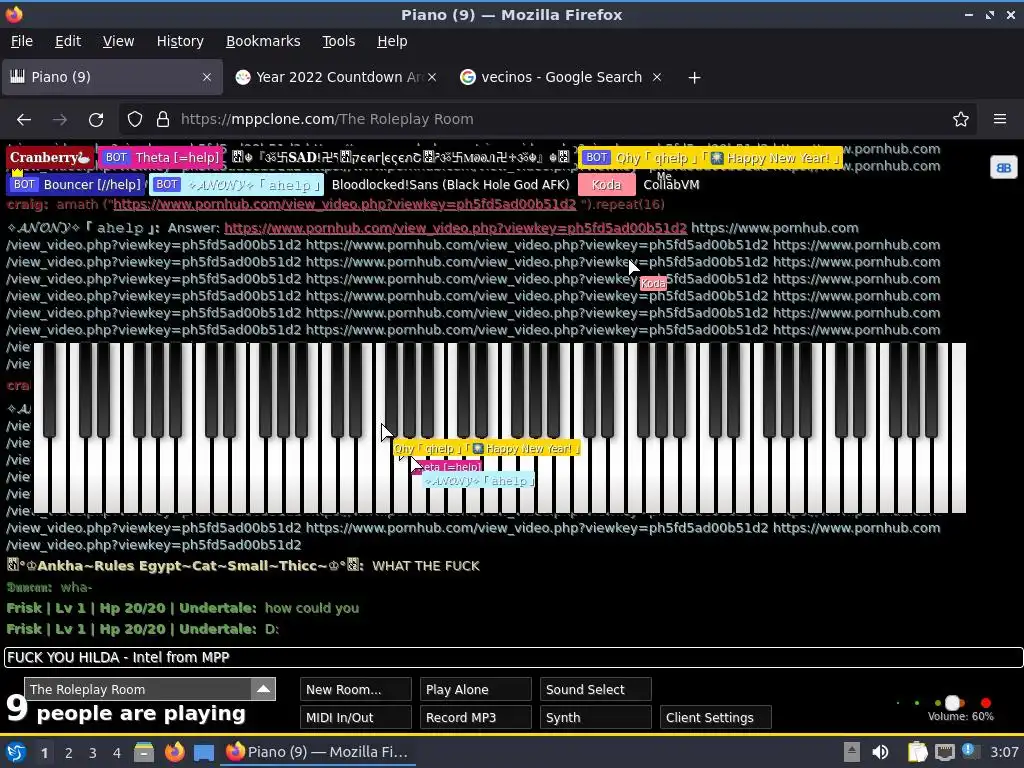Viewport: 1024px width, 768px height.
Task: Reload the page with the refresh icon
Action: tap(96, 120)
